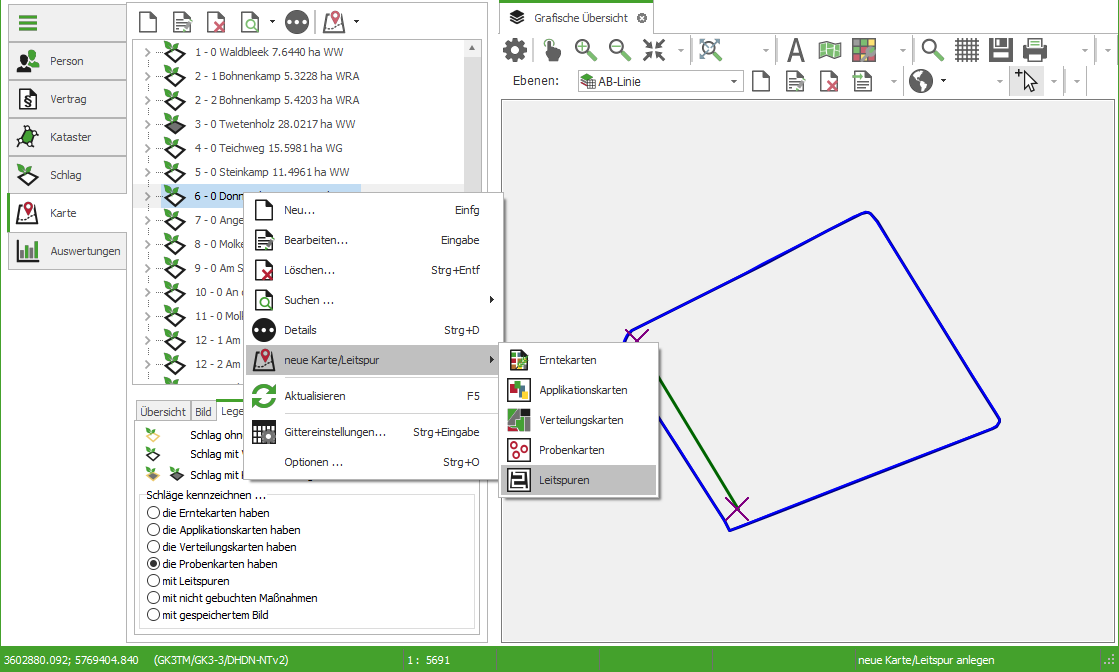The width and height of the screenshot is (1119, 672).
Task: Click the print icon in map toolbar
Action: (x=1035, y=50)
